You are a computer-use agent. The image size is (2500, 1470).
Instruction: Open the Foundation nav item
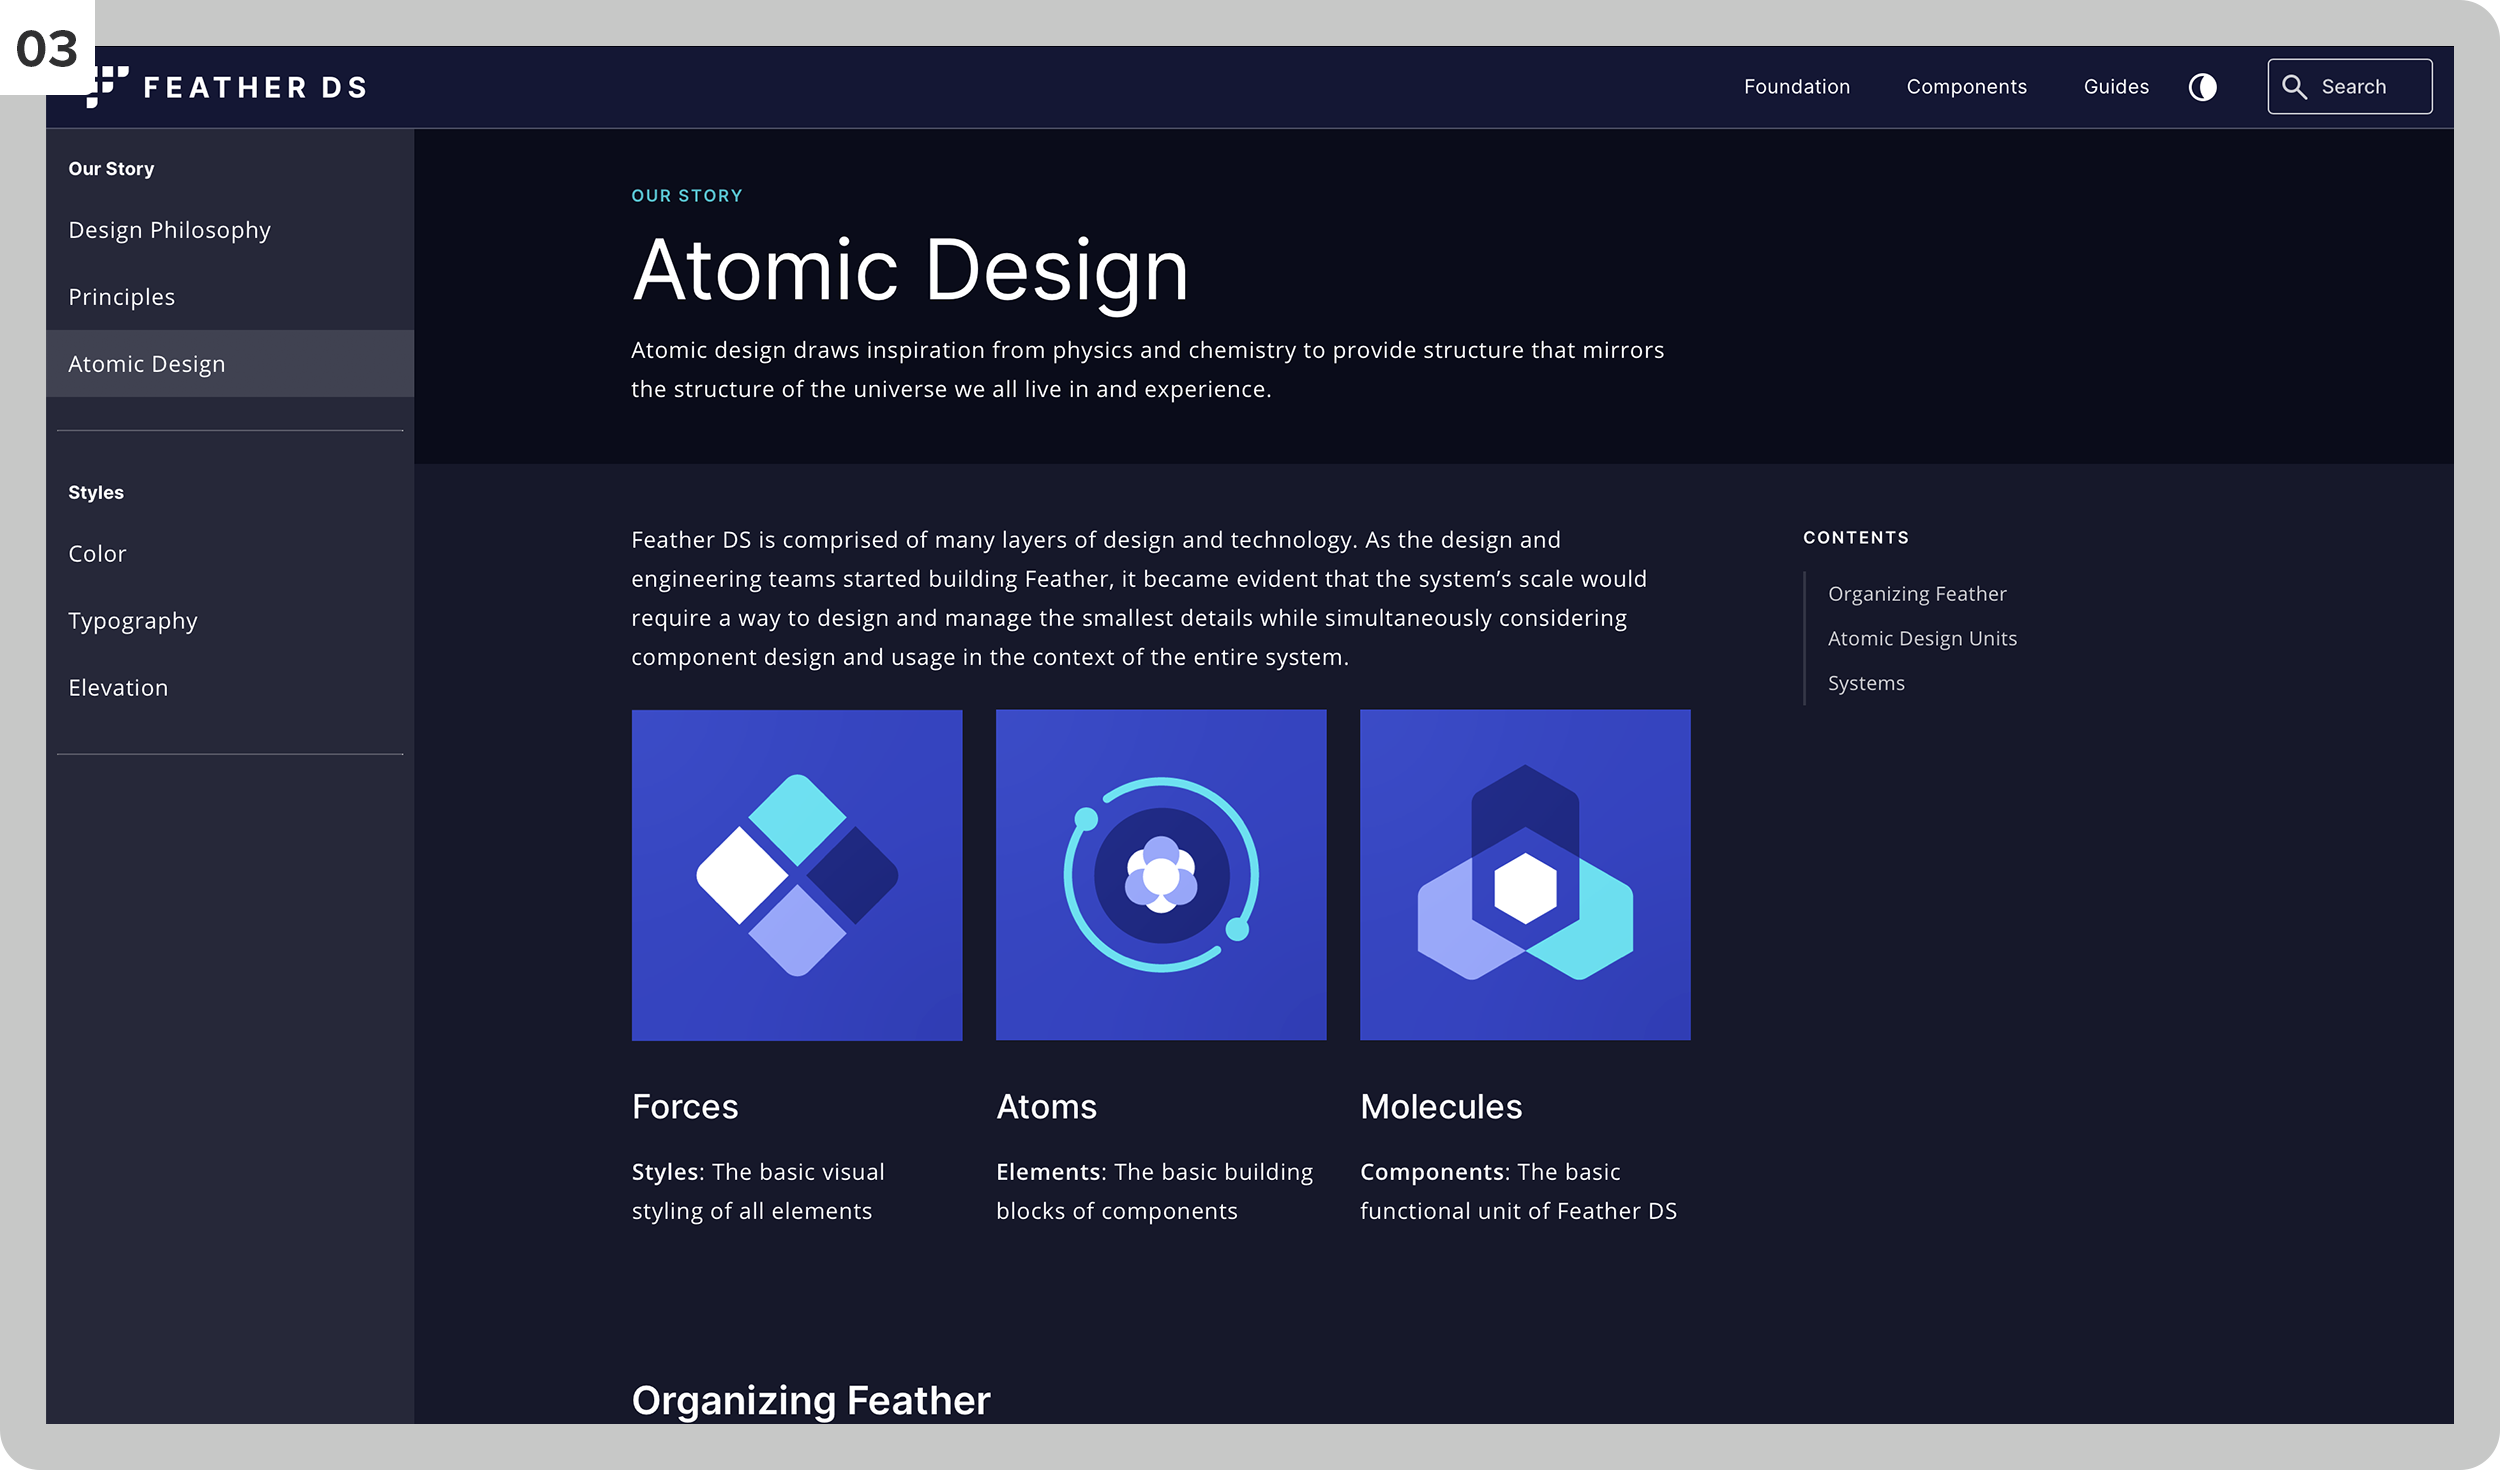pyautogui.click(x=1796, y=87)
